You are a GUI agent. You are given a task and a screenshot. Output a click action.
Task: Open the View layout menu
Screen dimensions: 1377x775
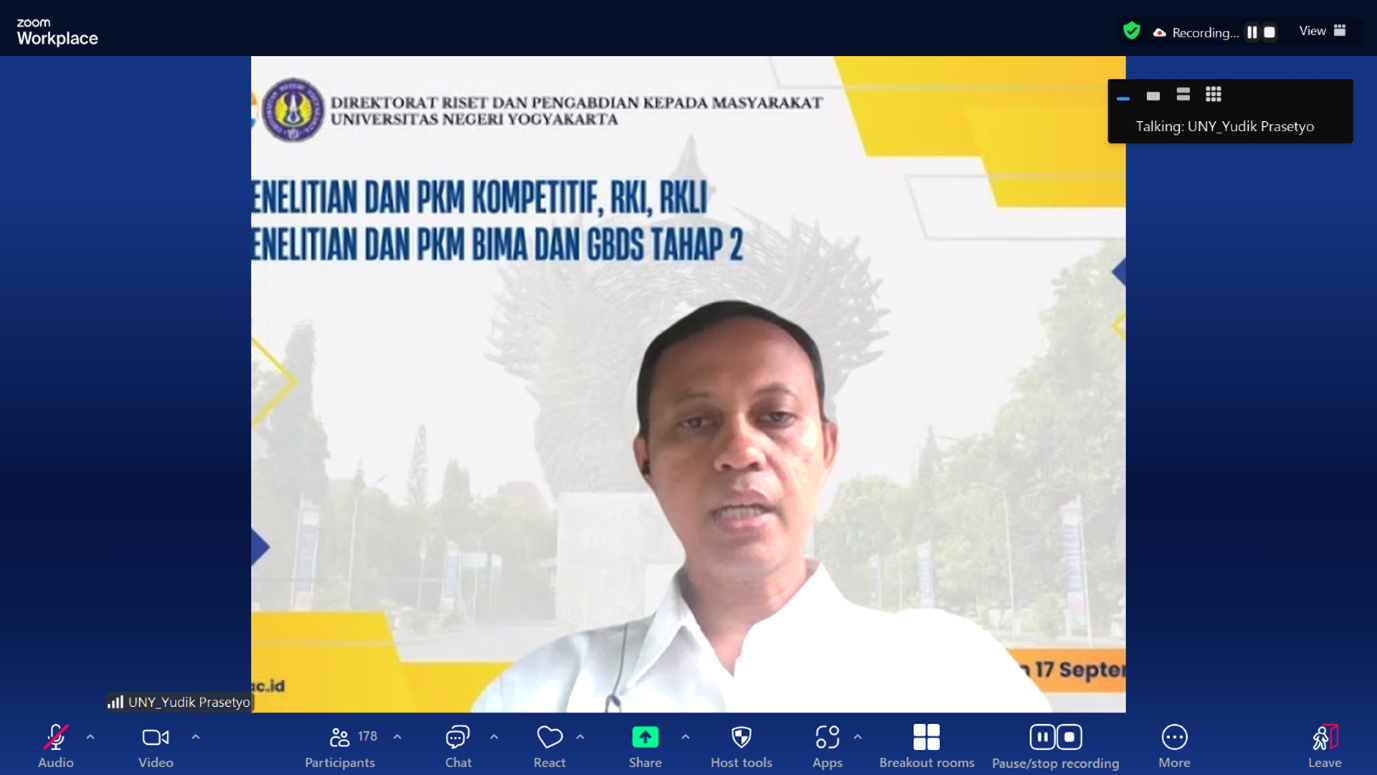1322,31
